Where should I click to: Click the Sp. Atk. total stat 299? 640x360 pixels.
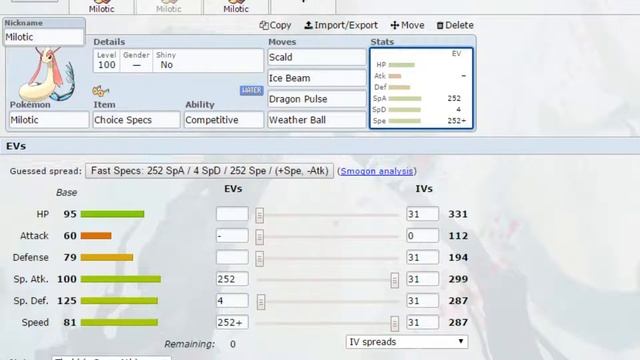458,279
